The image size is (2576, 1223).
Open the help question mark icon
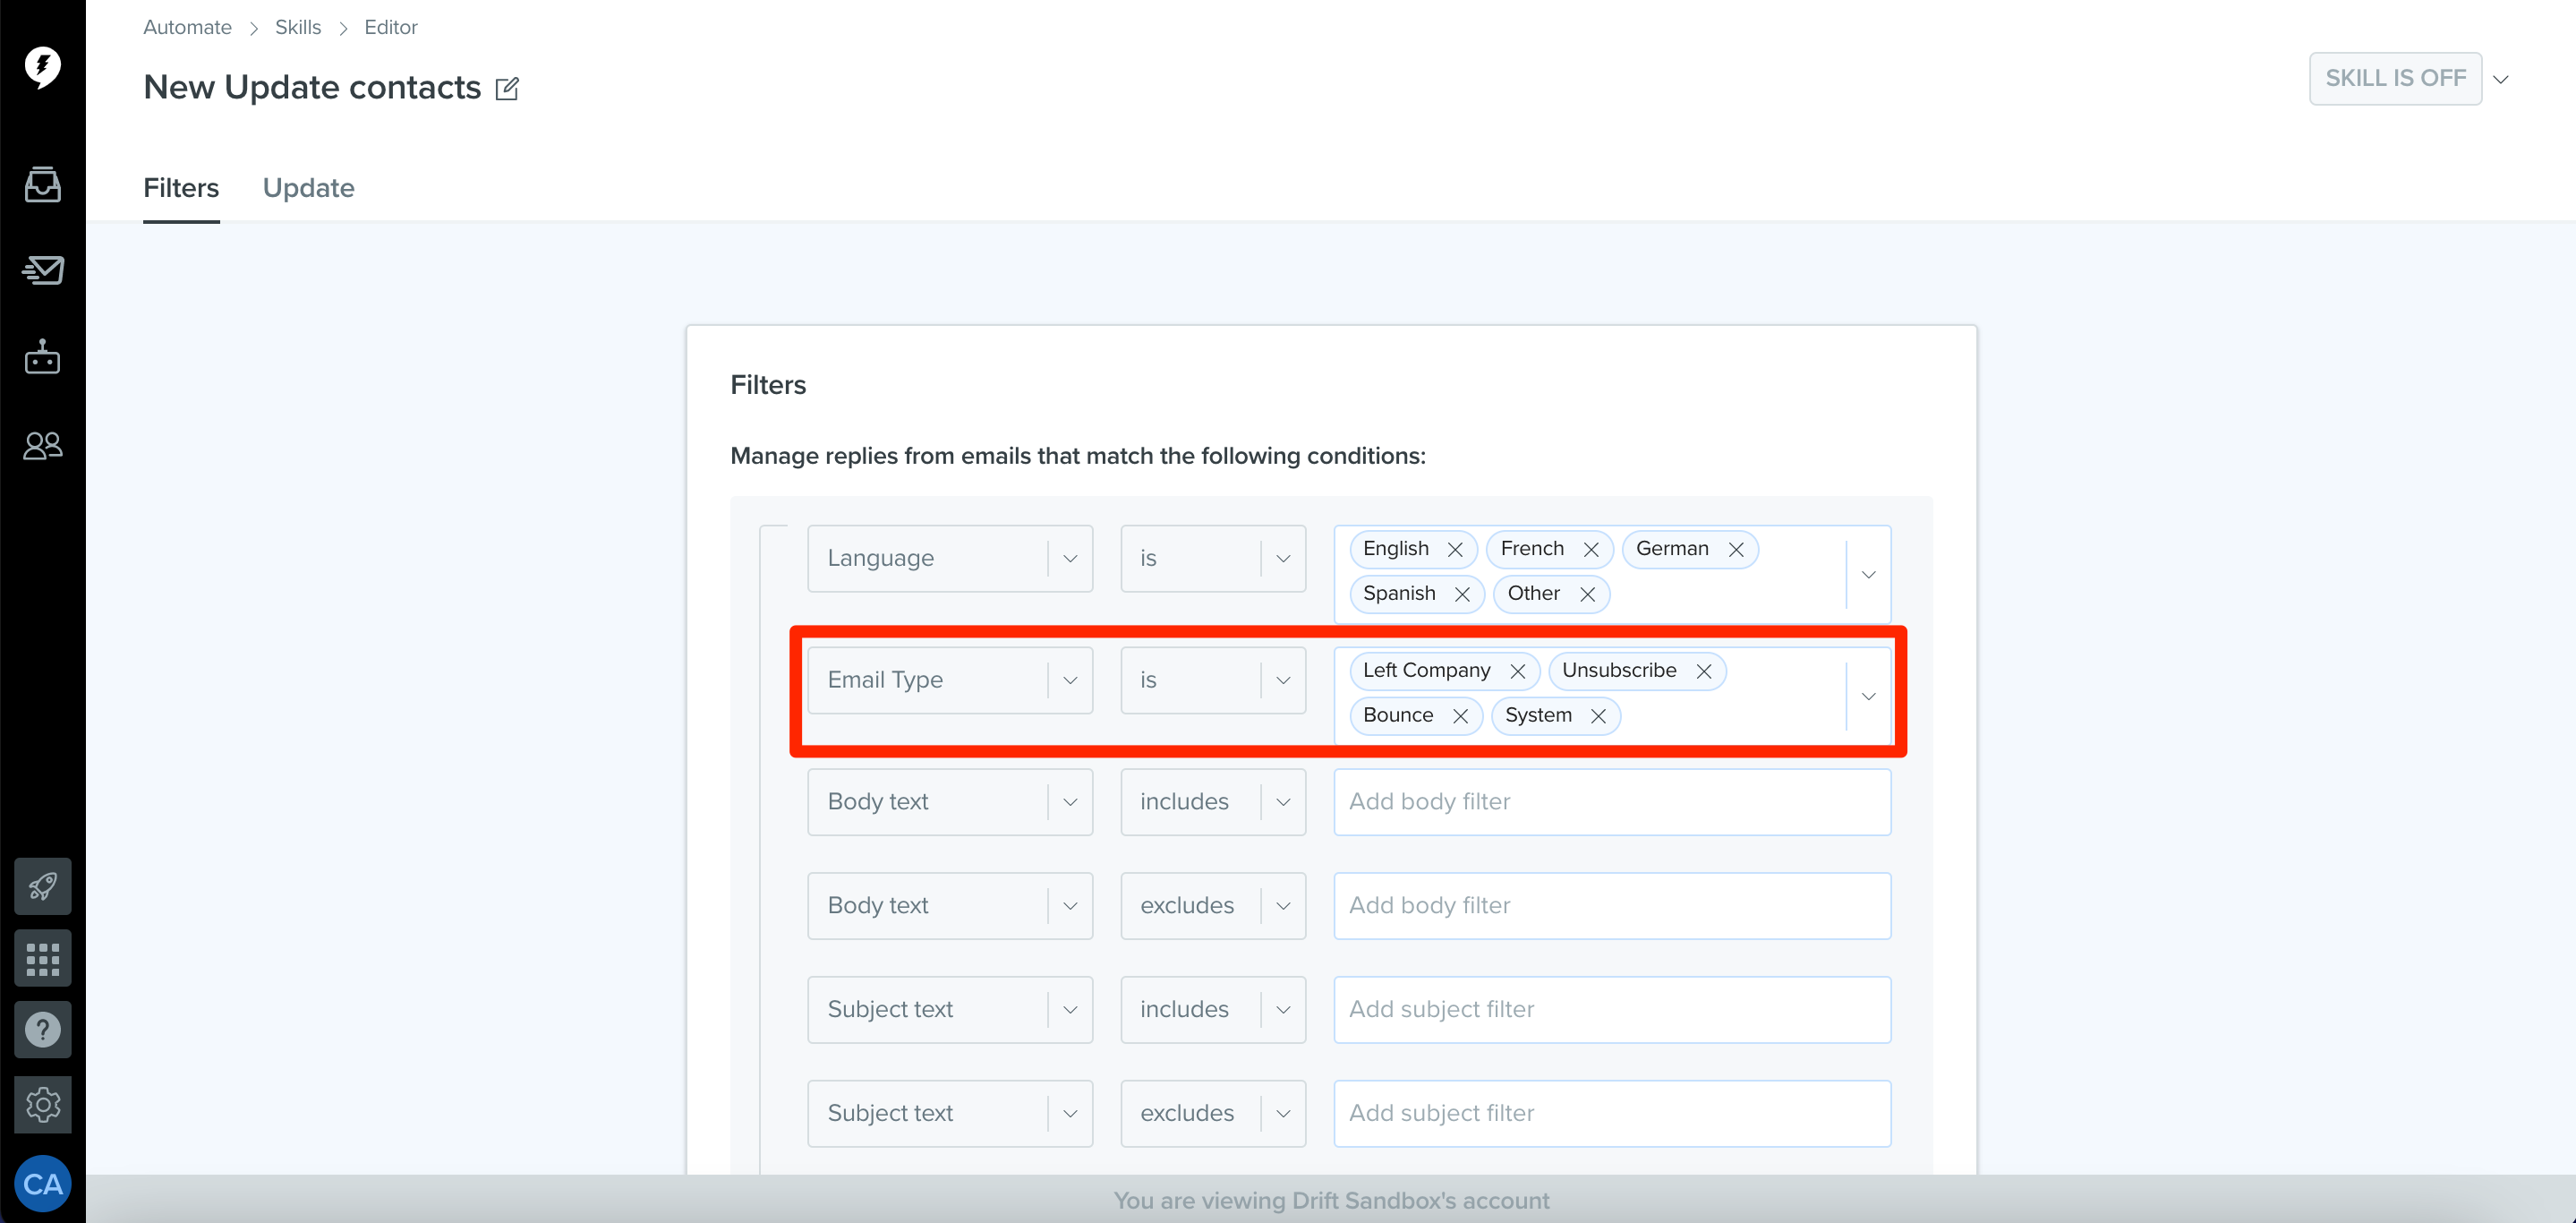pyautogui.click(x=42, y=1030)
